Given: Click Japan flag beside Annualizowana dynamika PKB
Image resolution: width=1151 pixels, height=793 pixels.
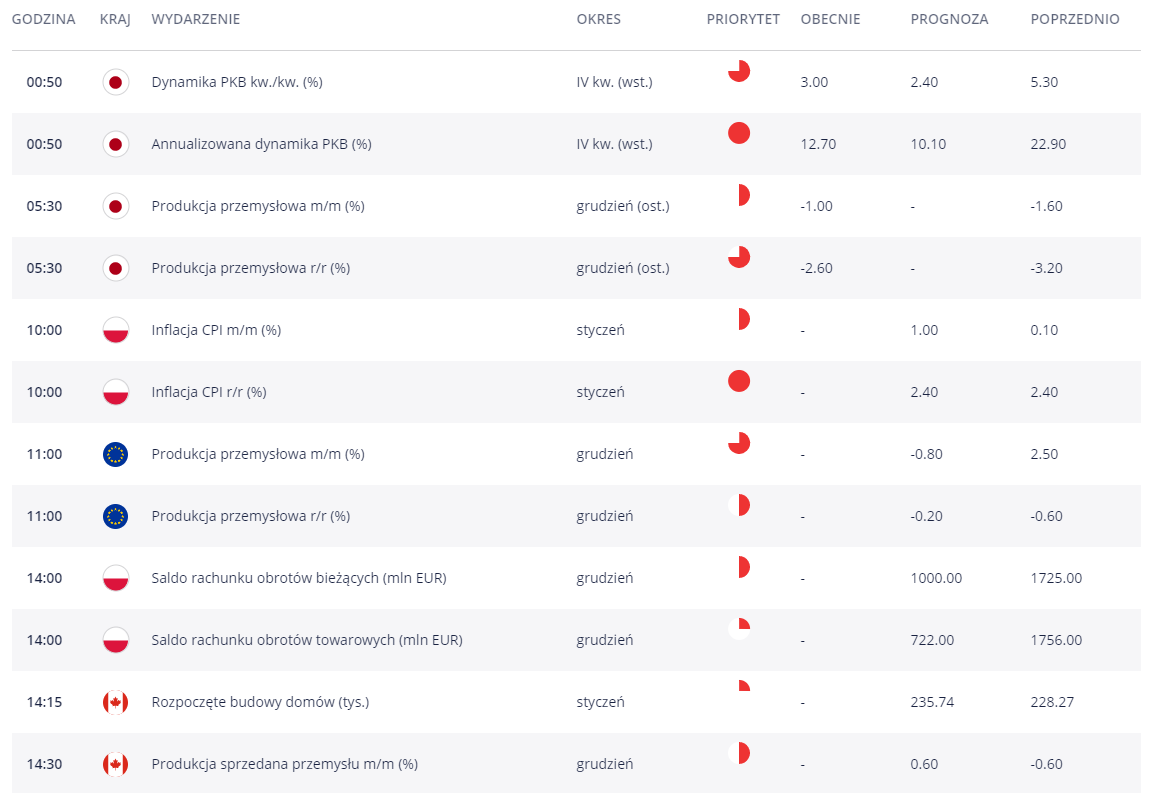Looking at the screenshot, I should point(115,144).
